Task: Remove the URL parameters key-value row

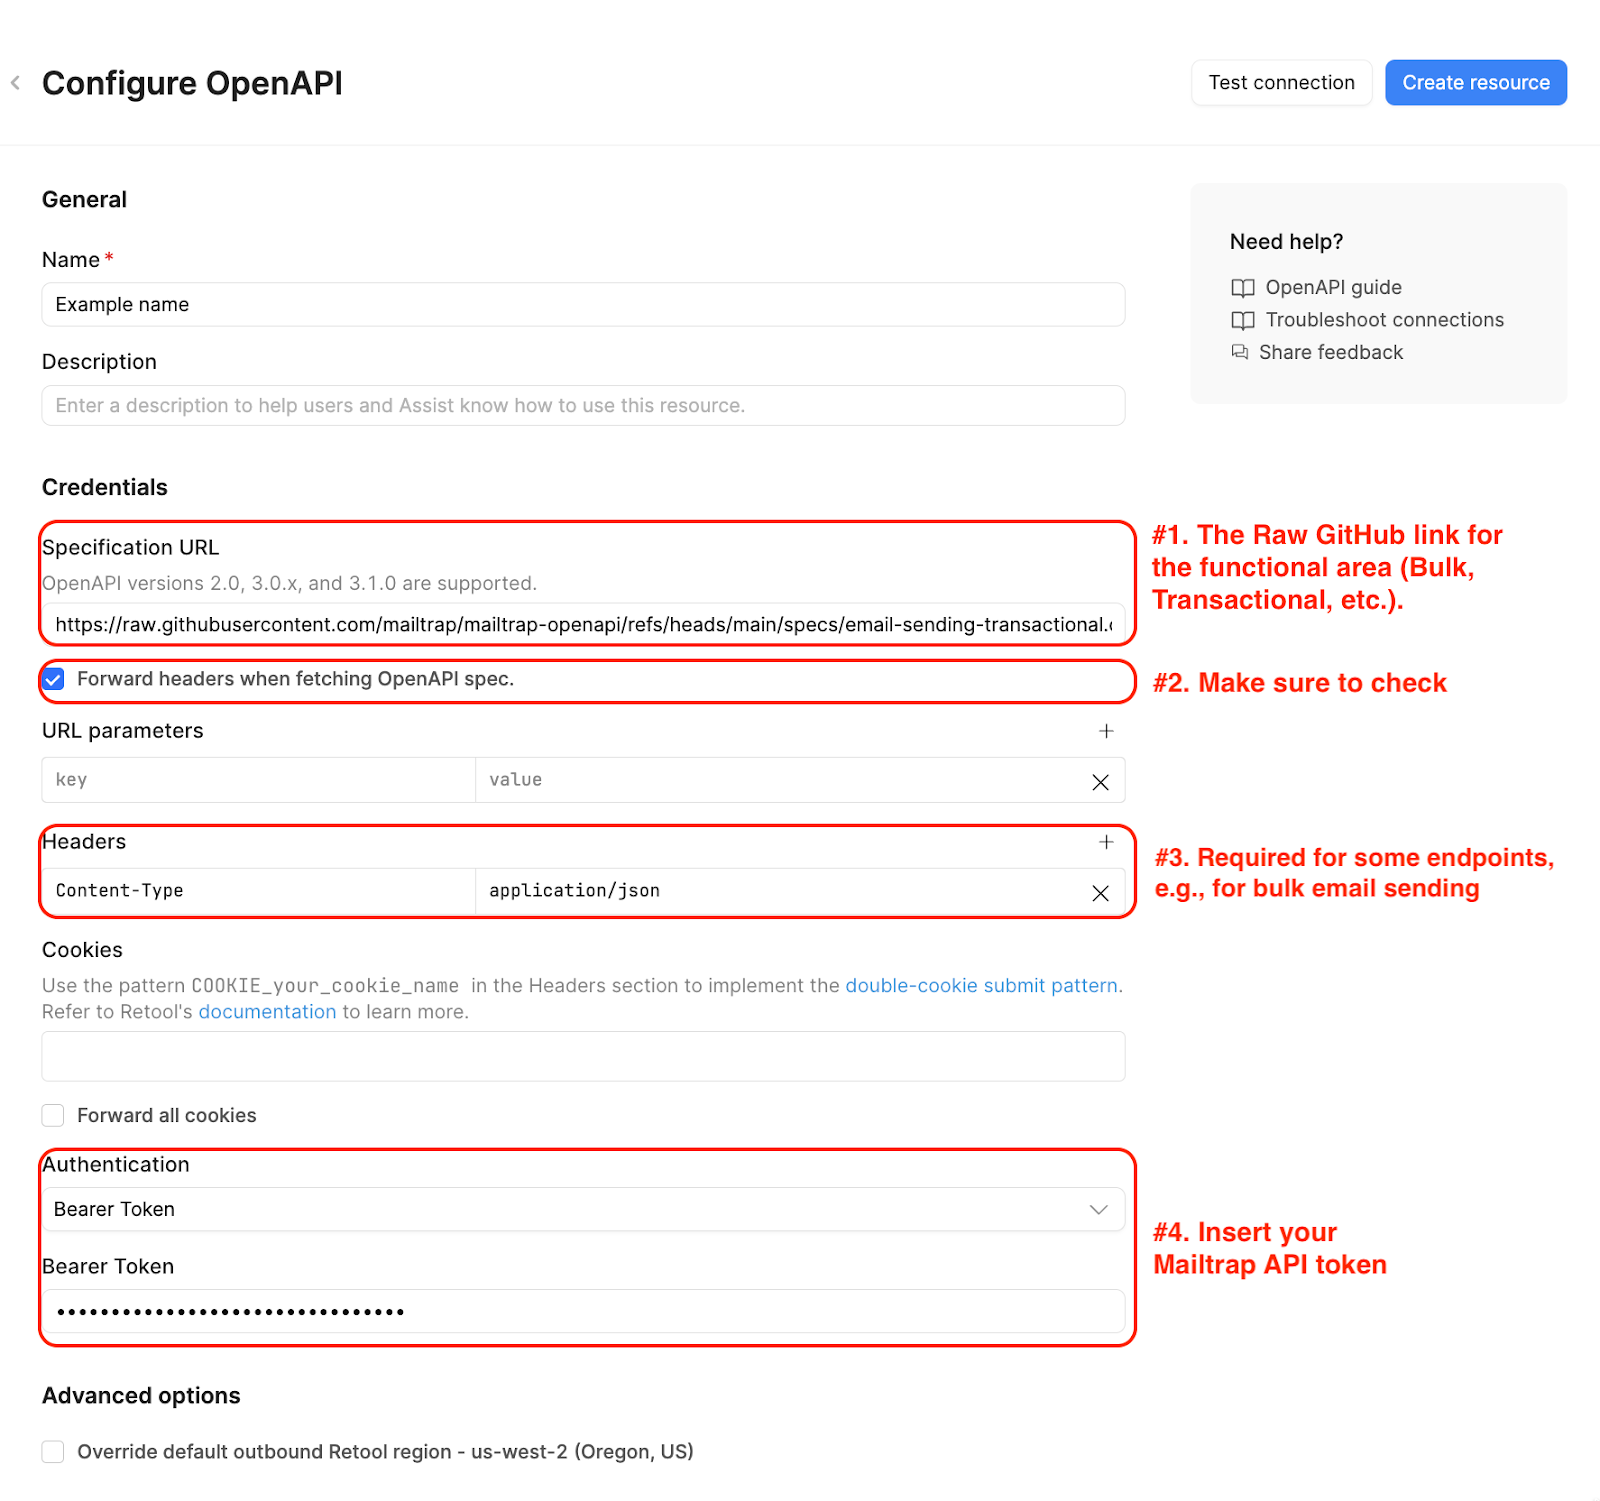Action: coord(1100,782)
